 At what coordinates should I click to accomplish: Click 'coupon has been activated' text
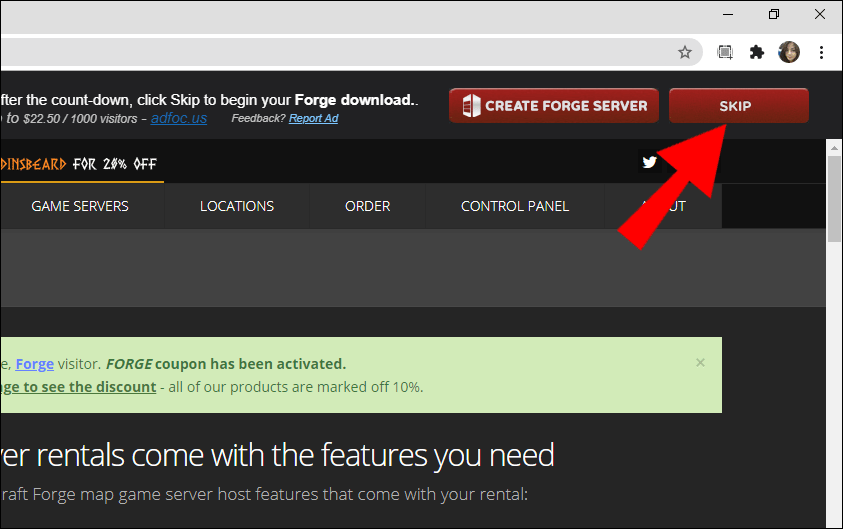[250, 364]
